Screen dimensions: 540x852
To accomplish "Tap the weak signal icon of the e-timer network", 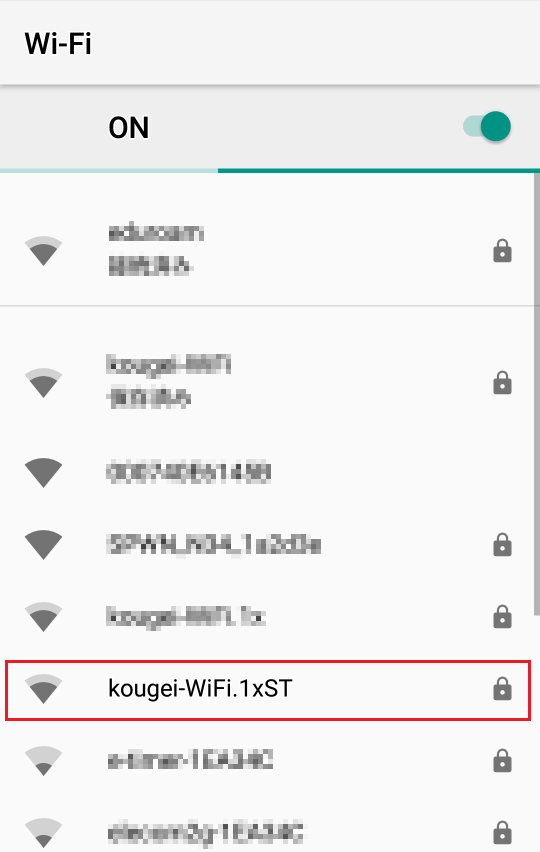I will coord(43,761).
